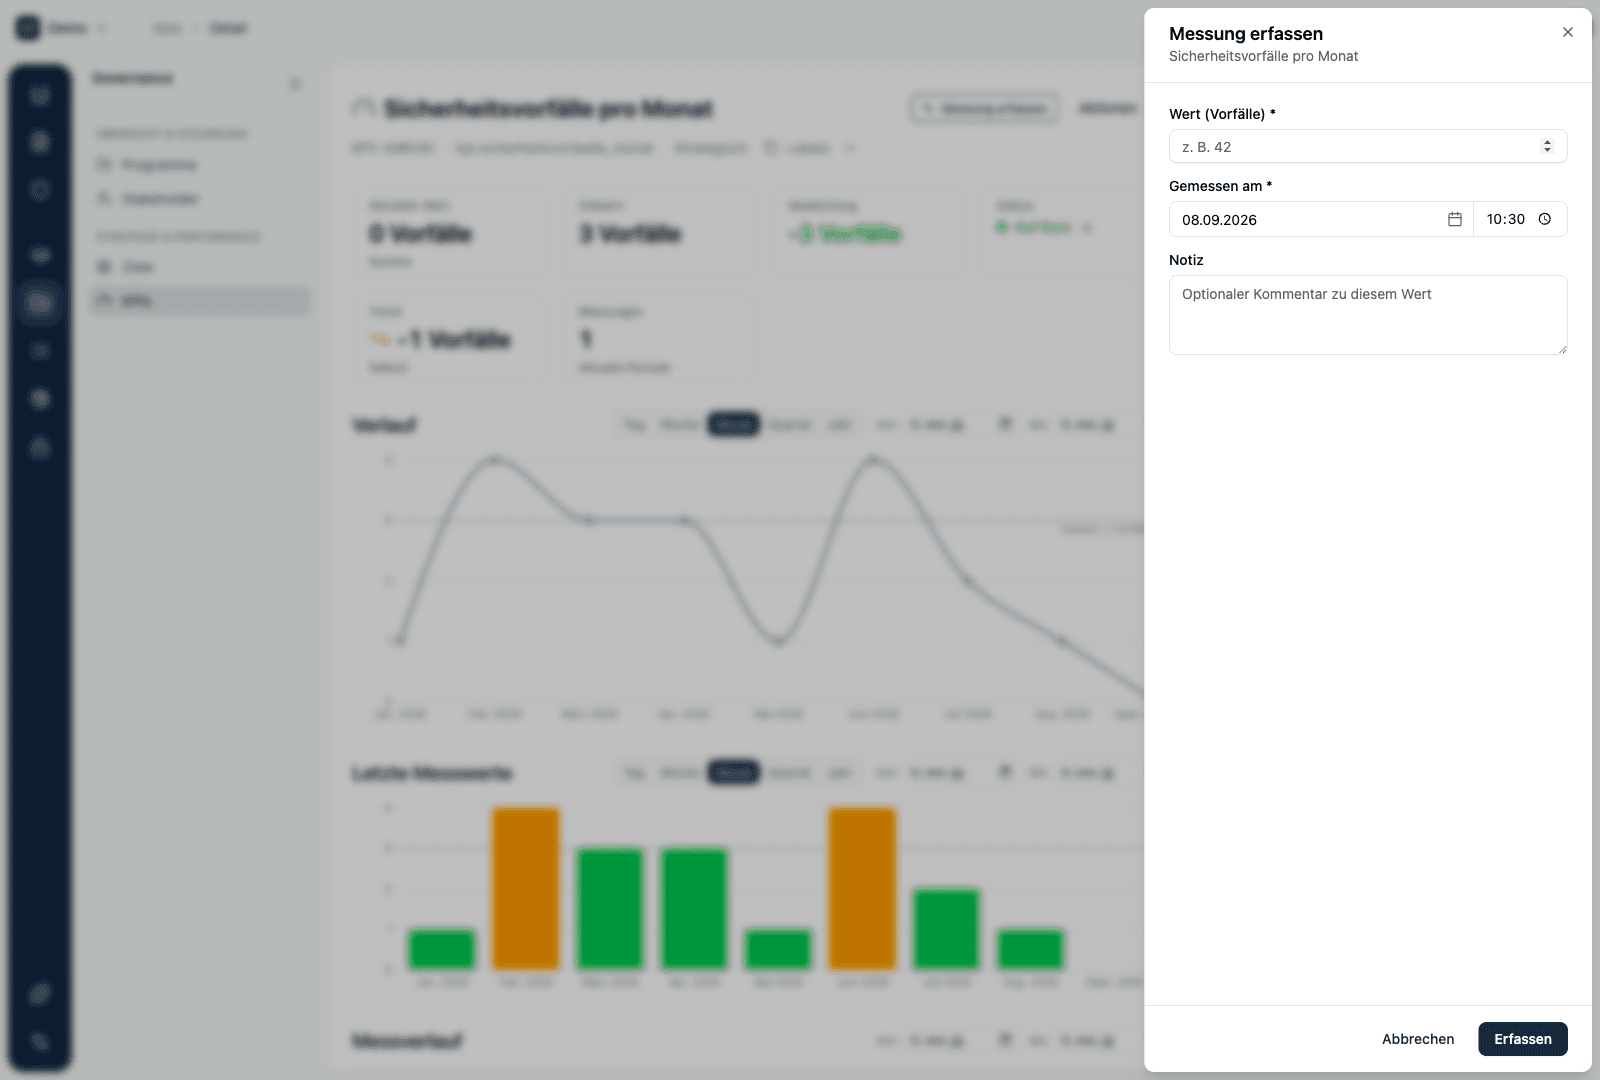
Task: Collapse the Governance sidebar panel icon
Action: 295,83
